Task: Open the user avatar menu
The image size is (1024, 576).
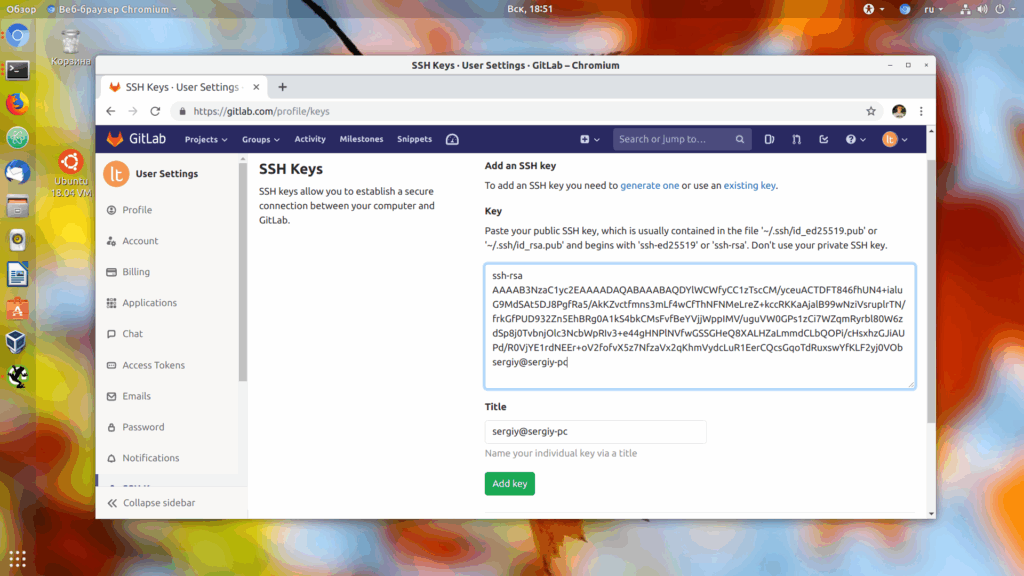Action: (x=895, y=139)
